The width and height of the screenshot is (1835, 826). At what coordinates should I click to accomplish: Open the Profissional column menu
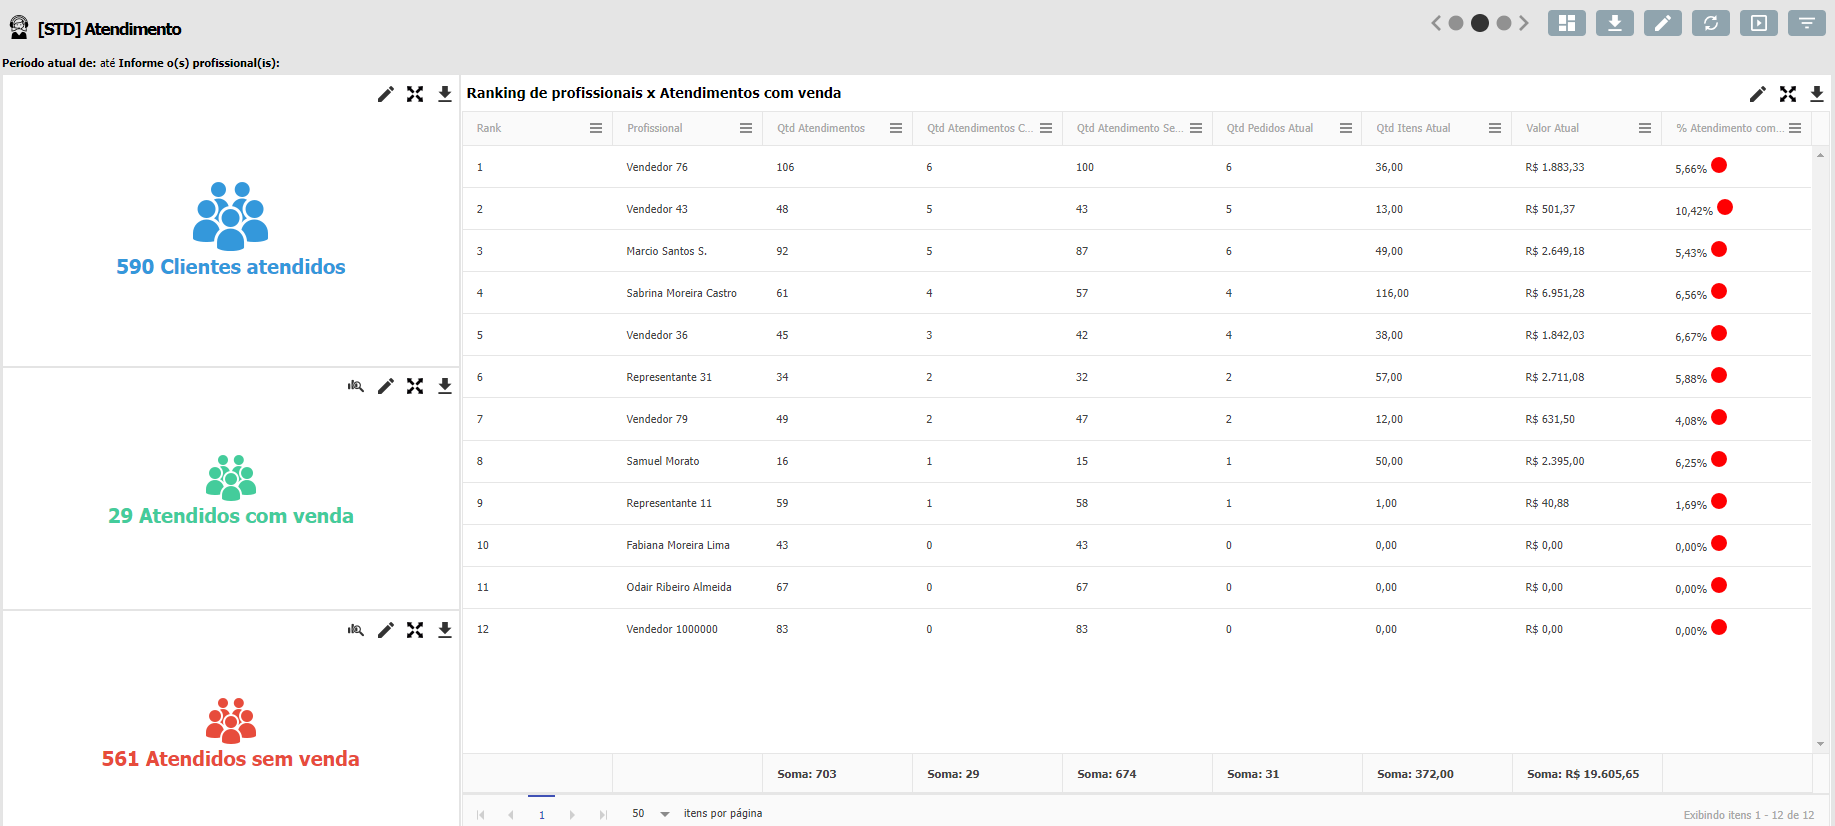pyautogui.click(x=745, y=128)
